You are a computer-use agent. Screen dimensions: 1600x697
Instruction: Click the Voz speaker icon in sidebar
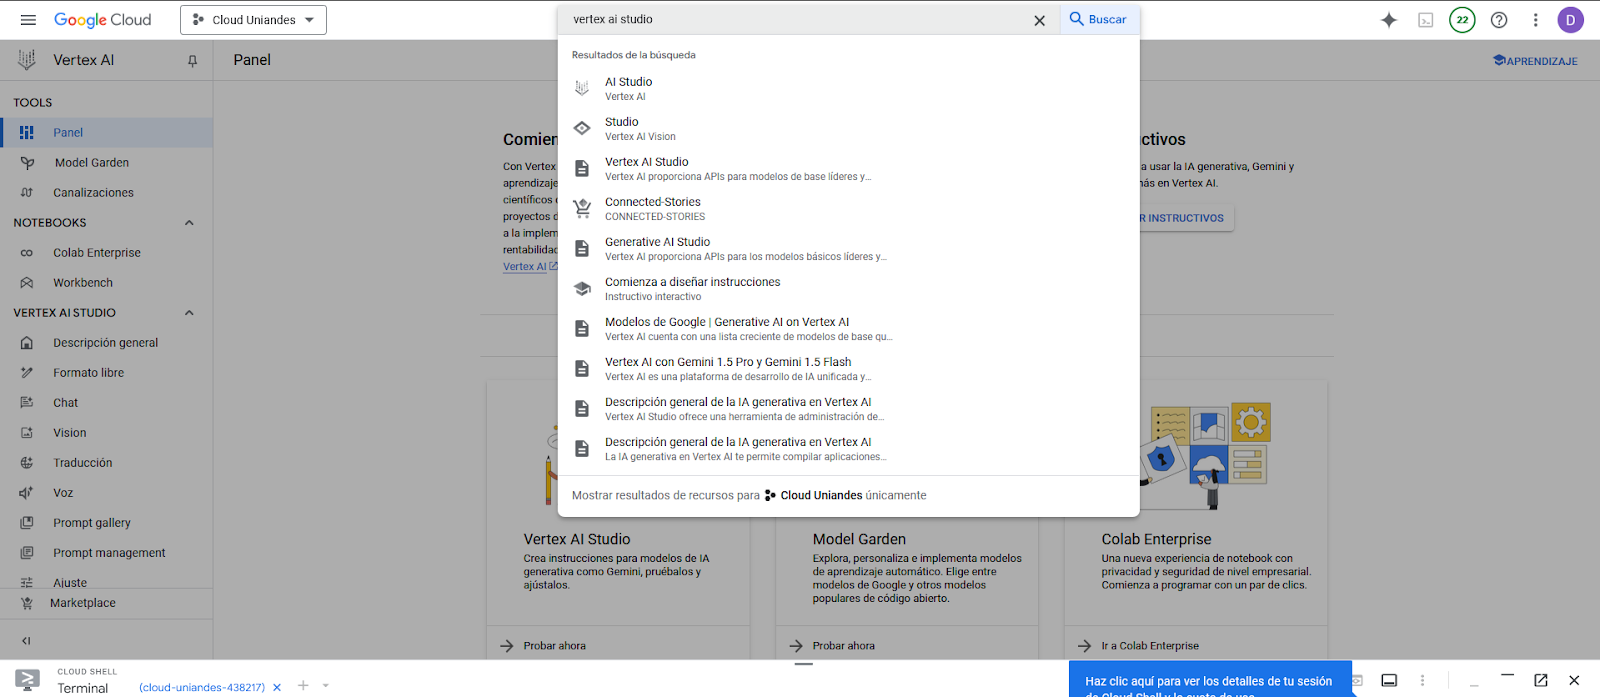pos(27,492)
